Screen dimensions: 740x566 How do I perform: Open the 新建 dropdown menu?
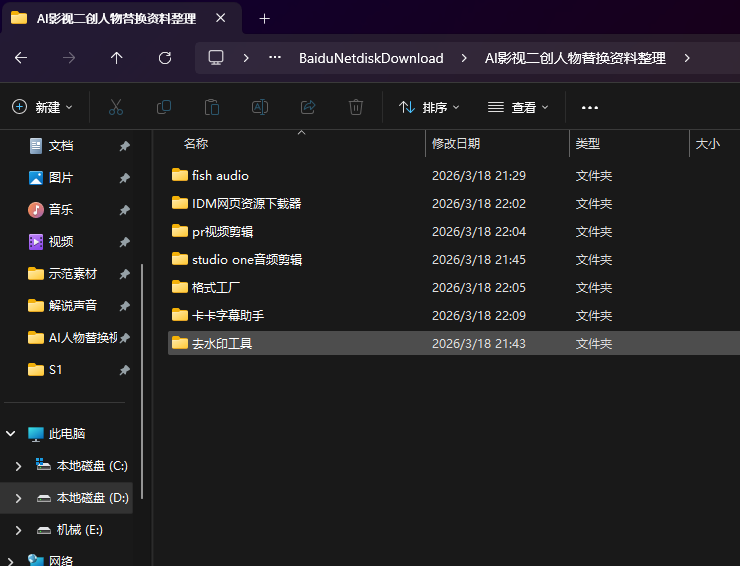[43, 107]
